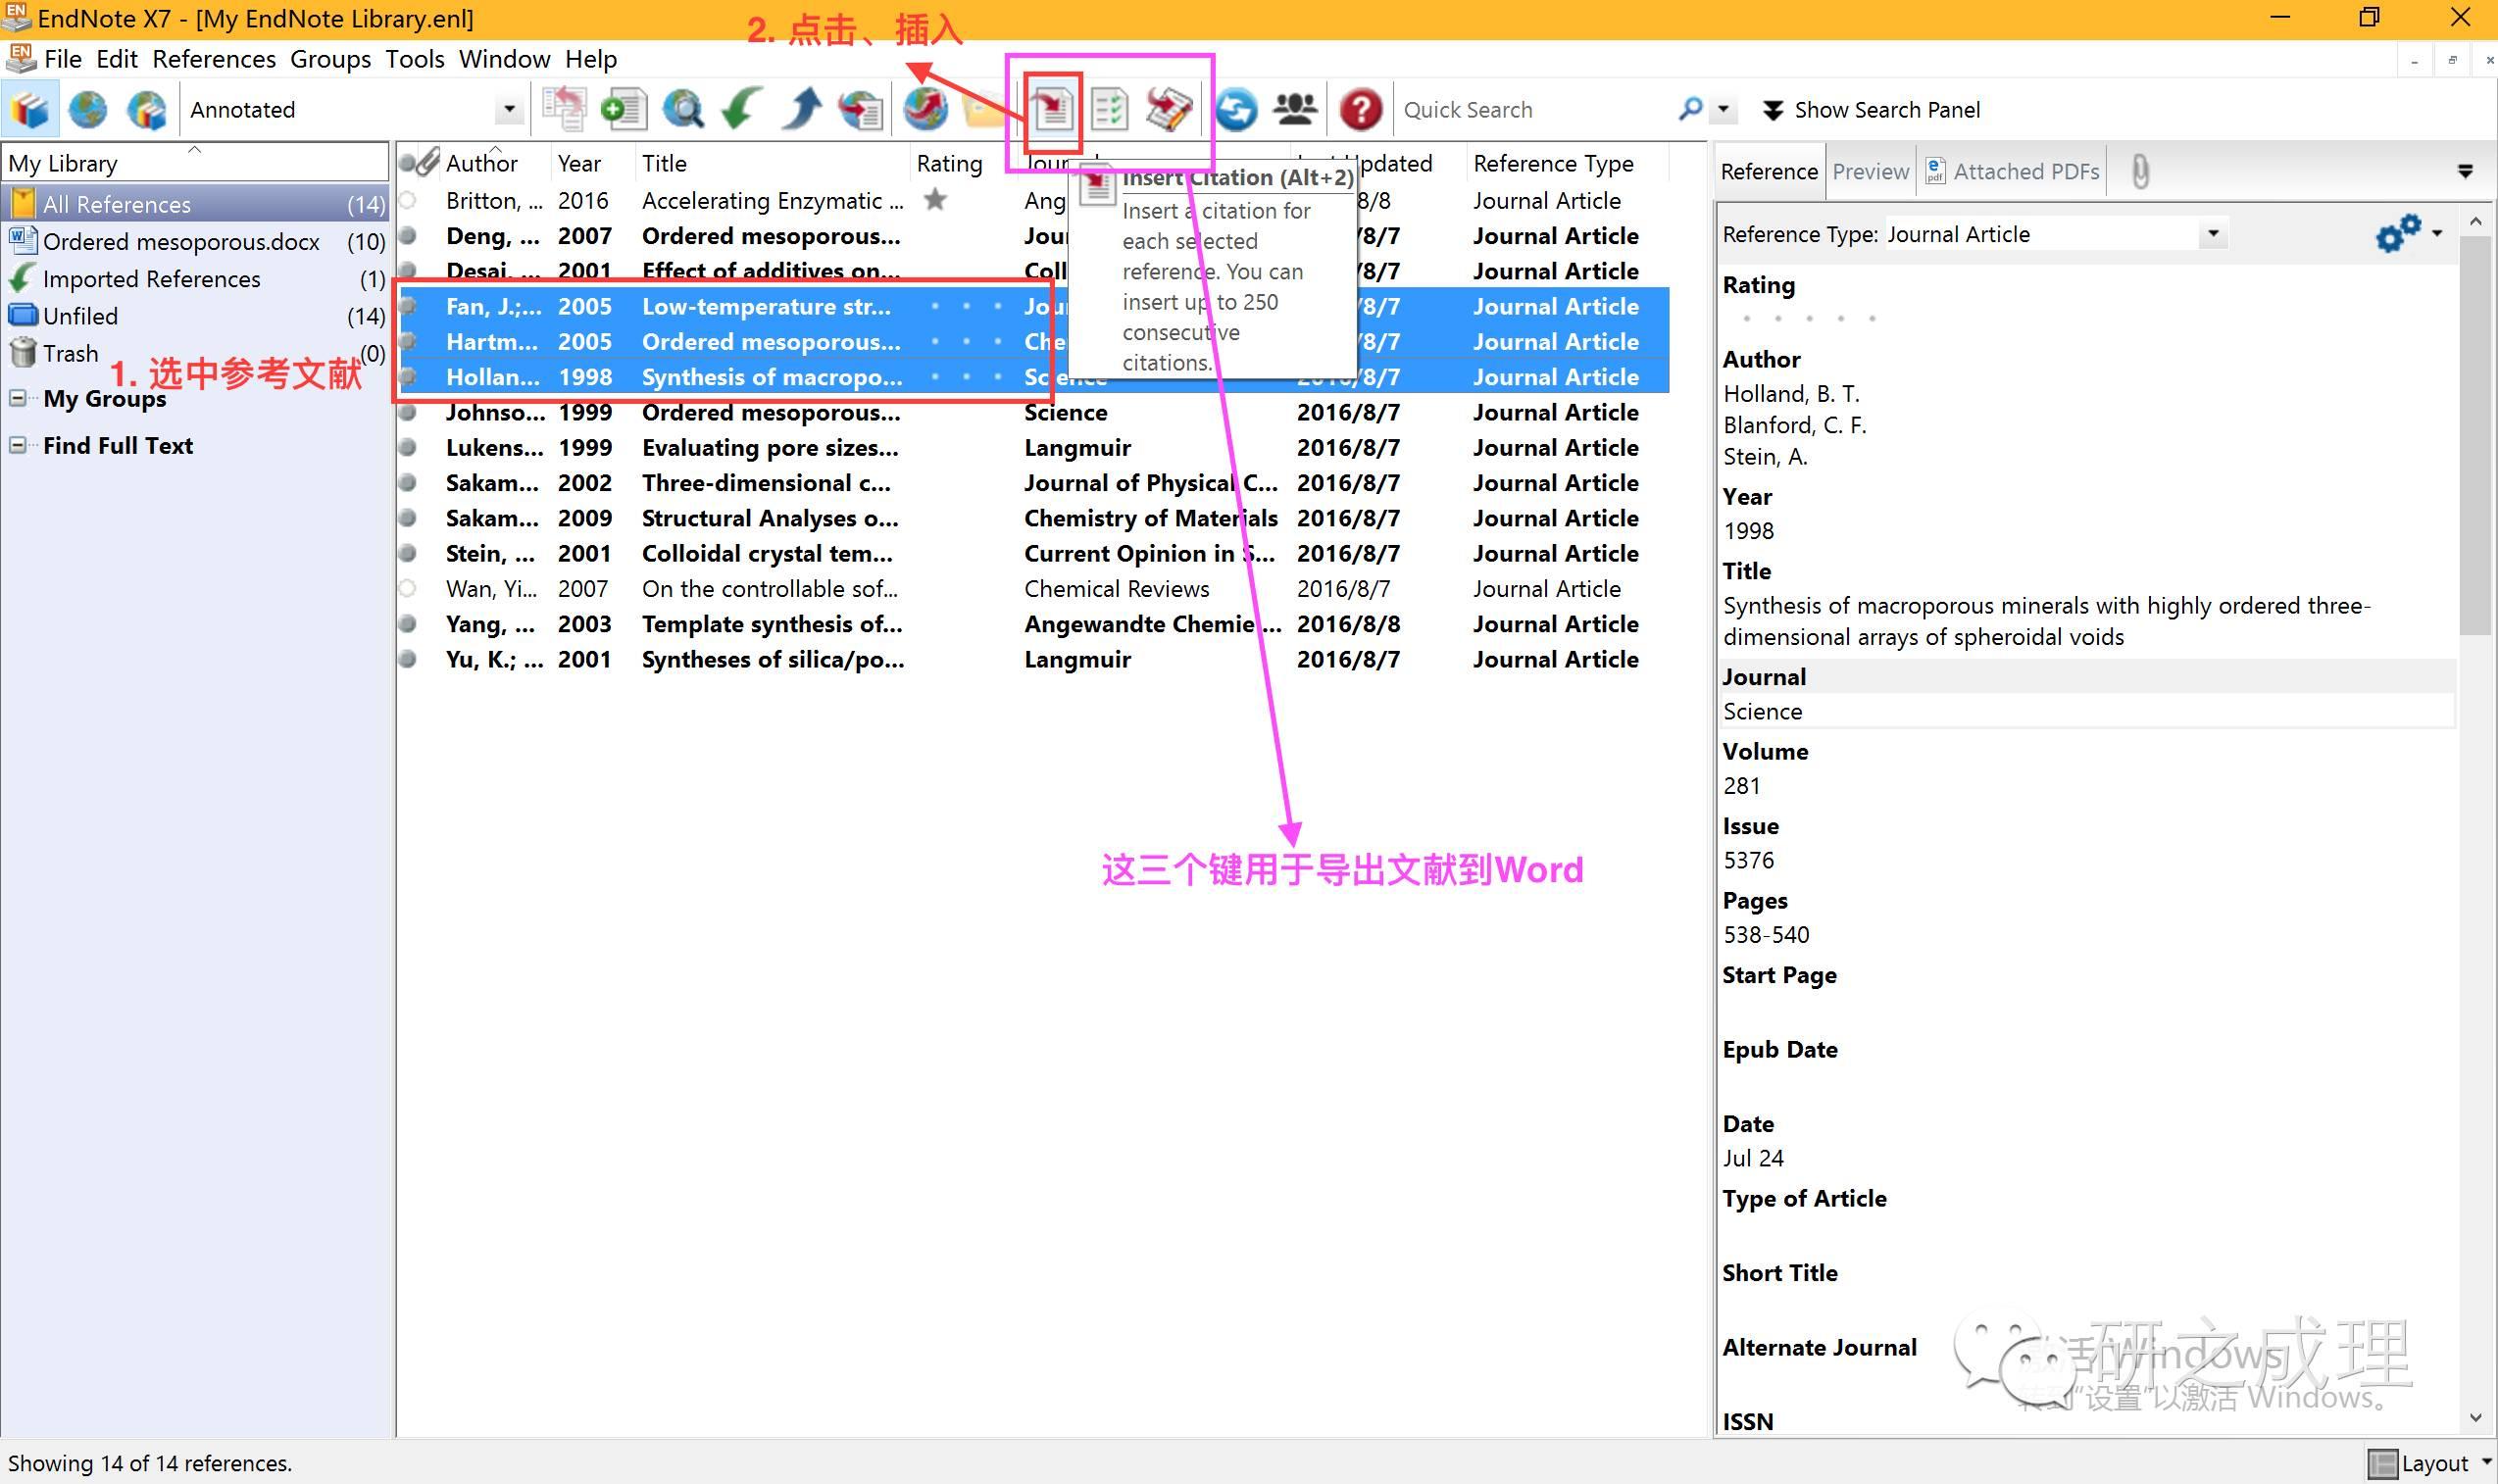The height and width of the screenshot is (1484, 2498).
Task: Click into the Quick Search field
Action: click(x=1530, y=109)
